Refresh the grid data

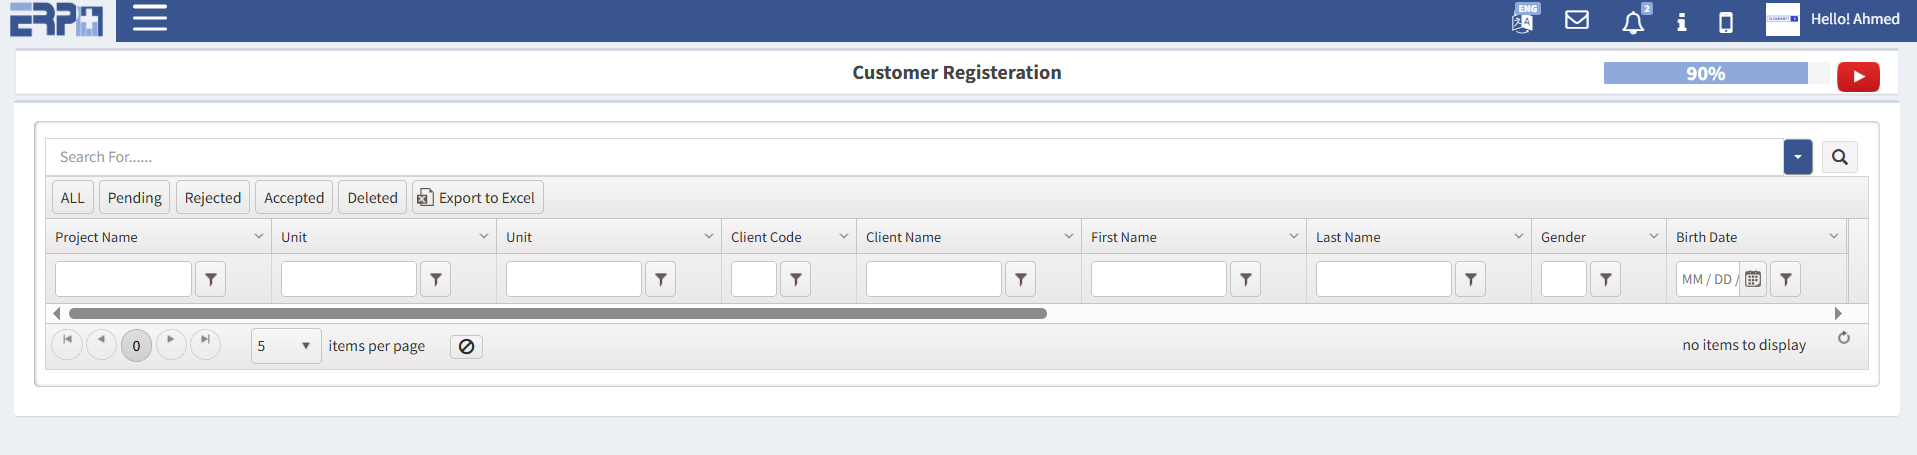click(x=1844, y=338)
